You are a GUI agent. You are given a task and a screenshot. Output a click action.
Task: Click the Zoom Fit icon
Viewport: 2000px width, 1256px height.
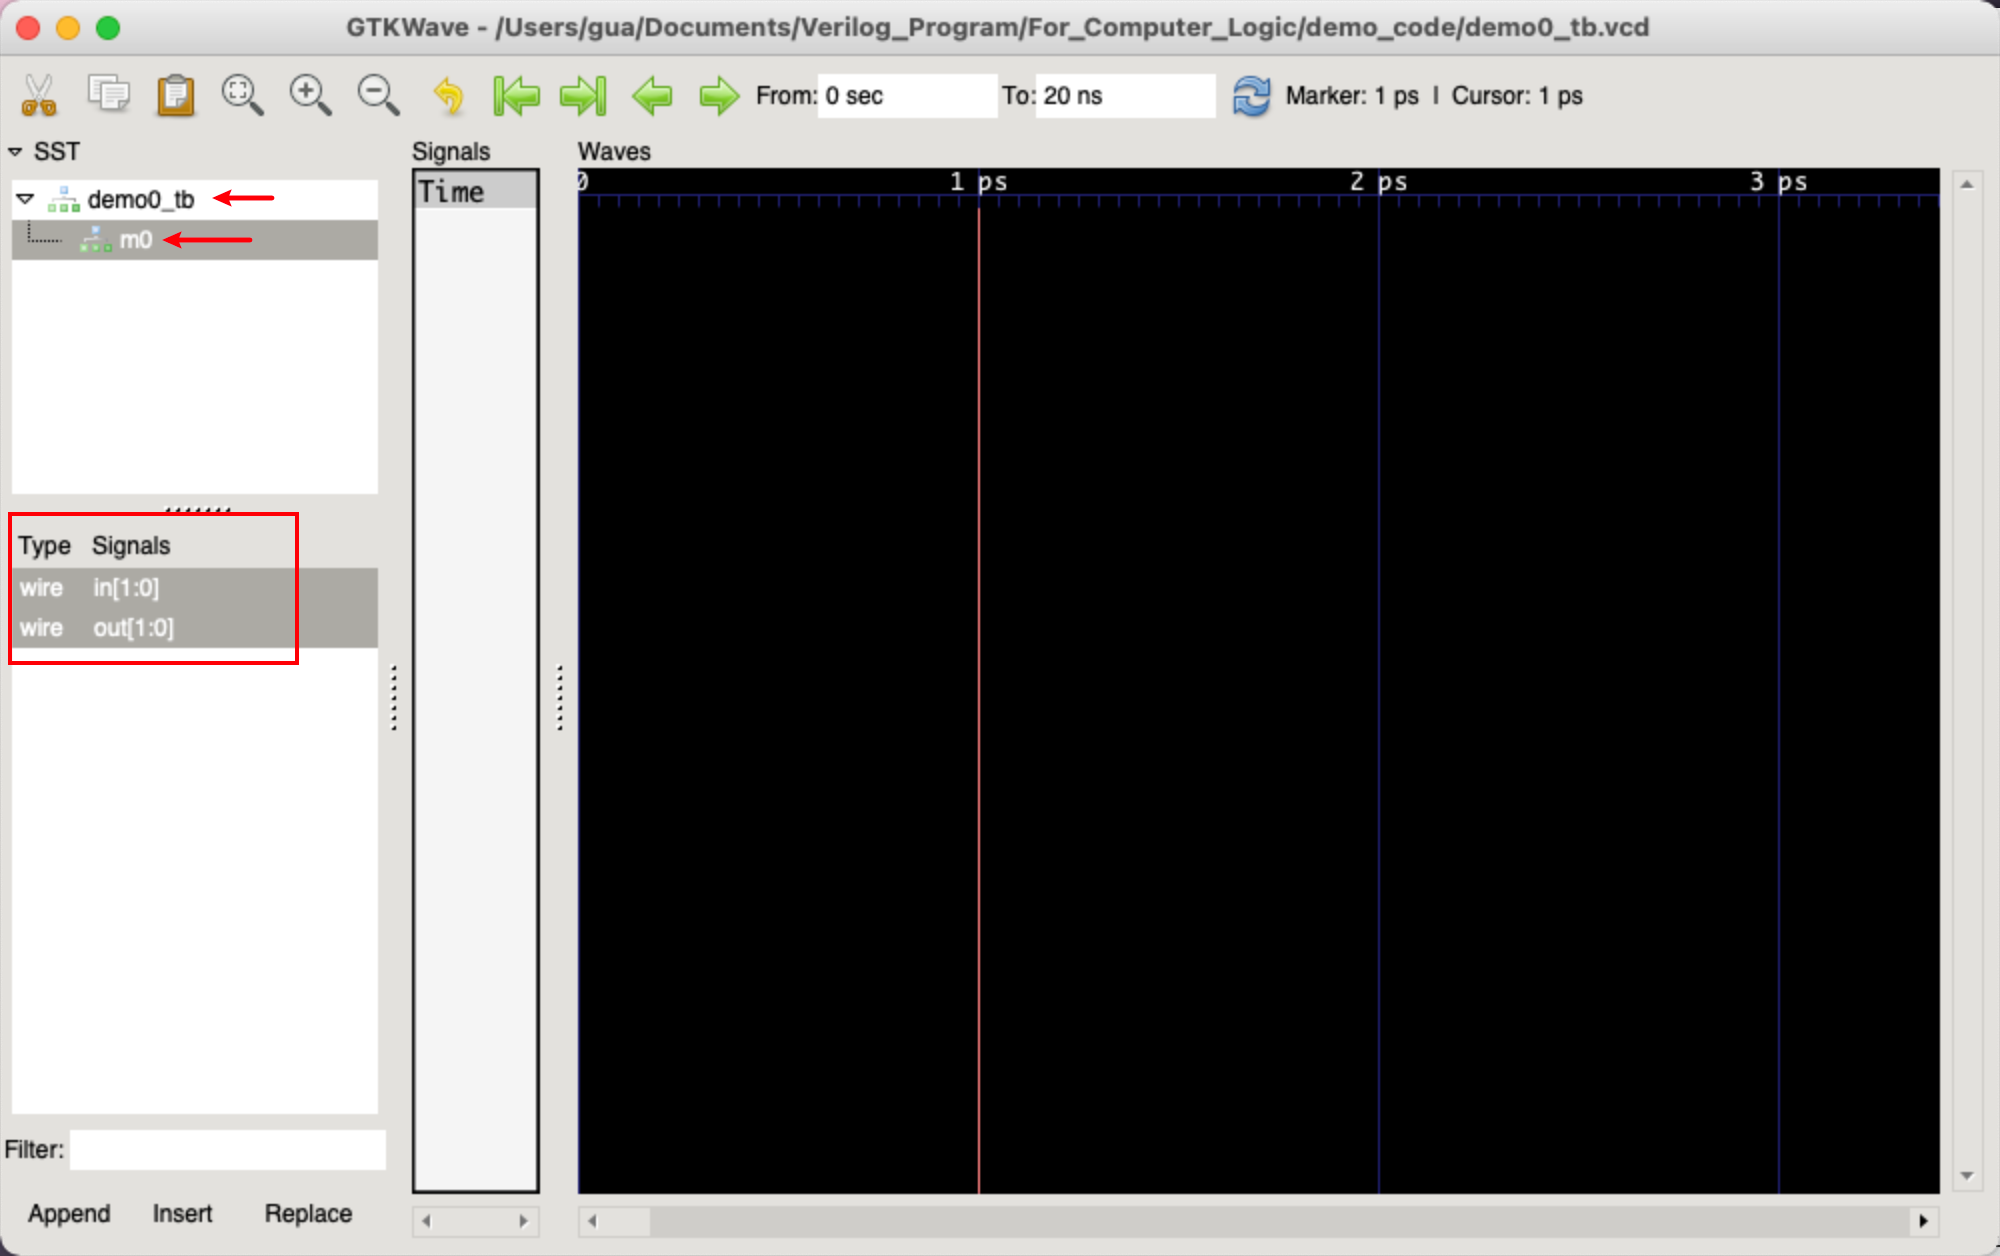point(242,96)
